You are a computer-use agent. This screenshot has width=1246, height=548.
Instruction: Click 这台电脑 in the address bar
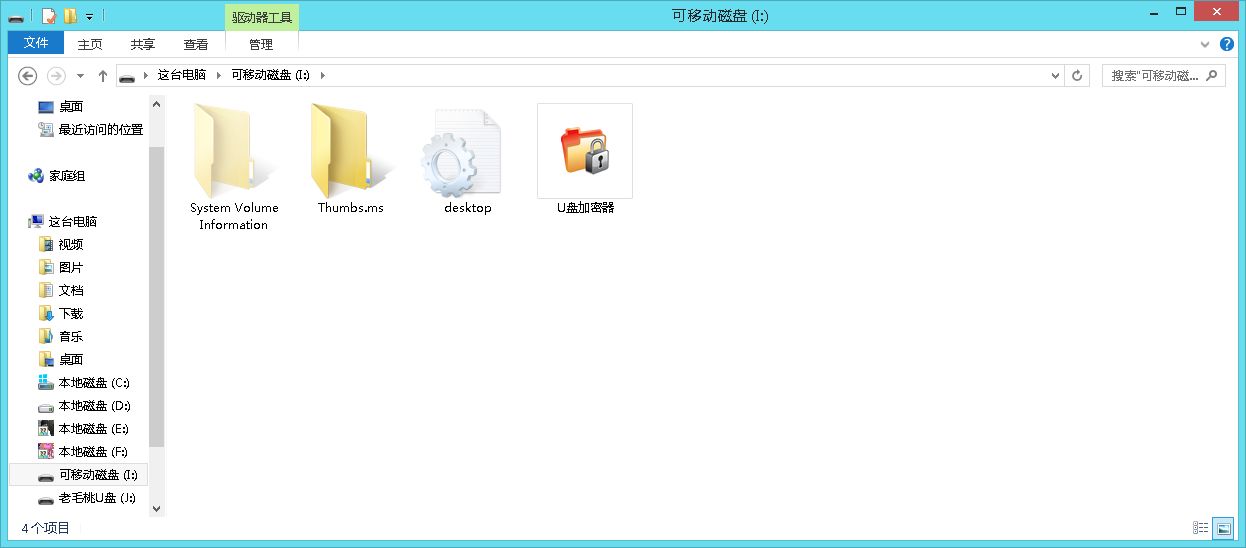pyautogui.click(x=182, y=75)
